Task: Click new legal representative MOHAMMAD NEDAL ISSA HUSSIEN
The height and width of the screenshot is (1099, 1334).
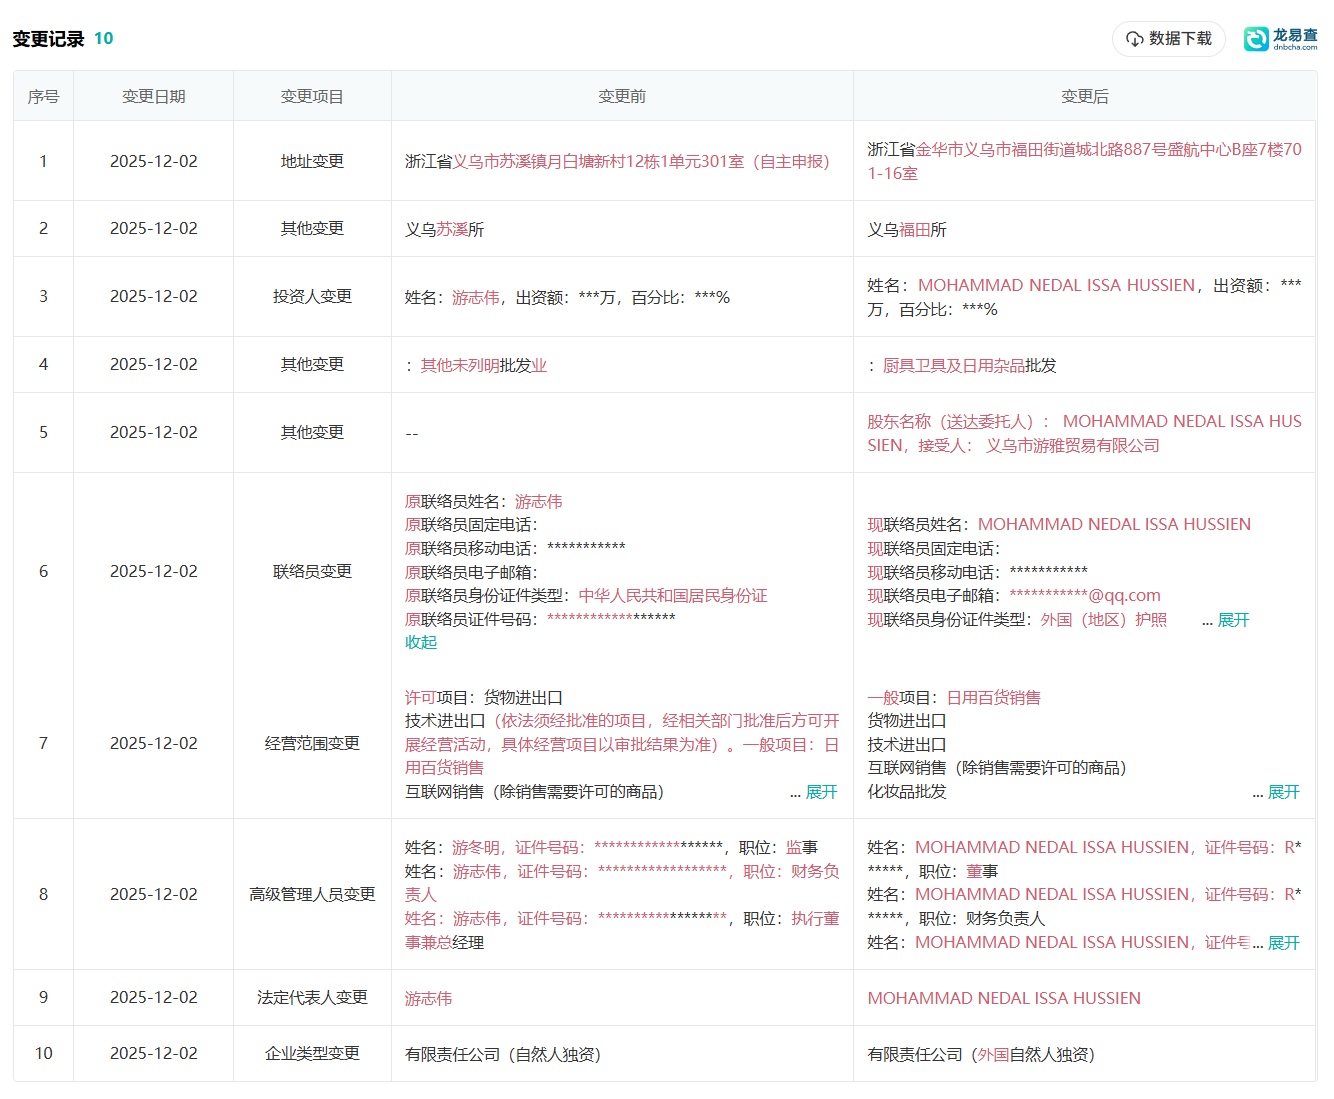Action: (1003, 998)
